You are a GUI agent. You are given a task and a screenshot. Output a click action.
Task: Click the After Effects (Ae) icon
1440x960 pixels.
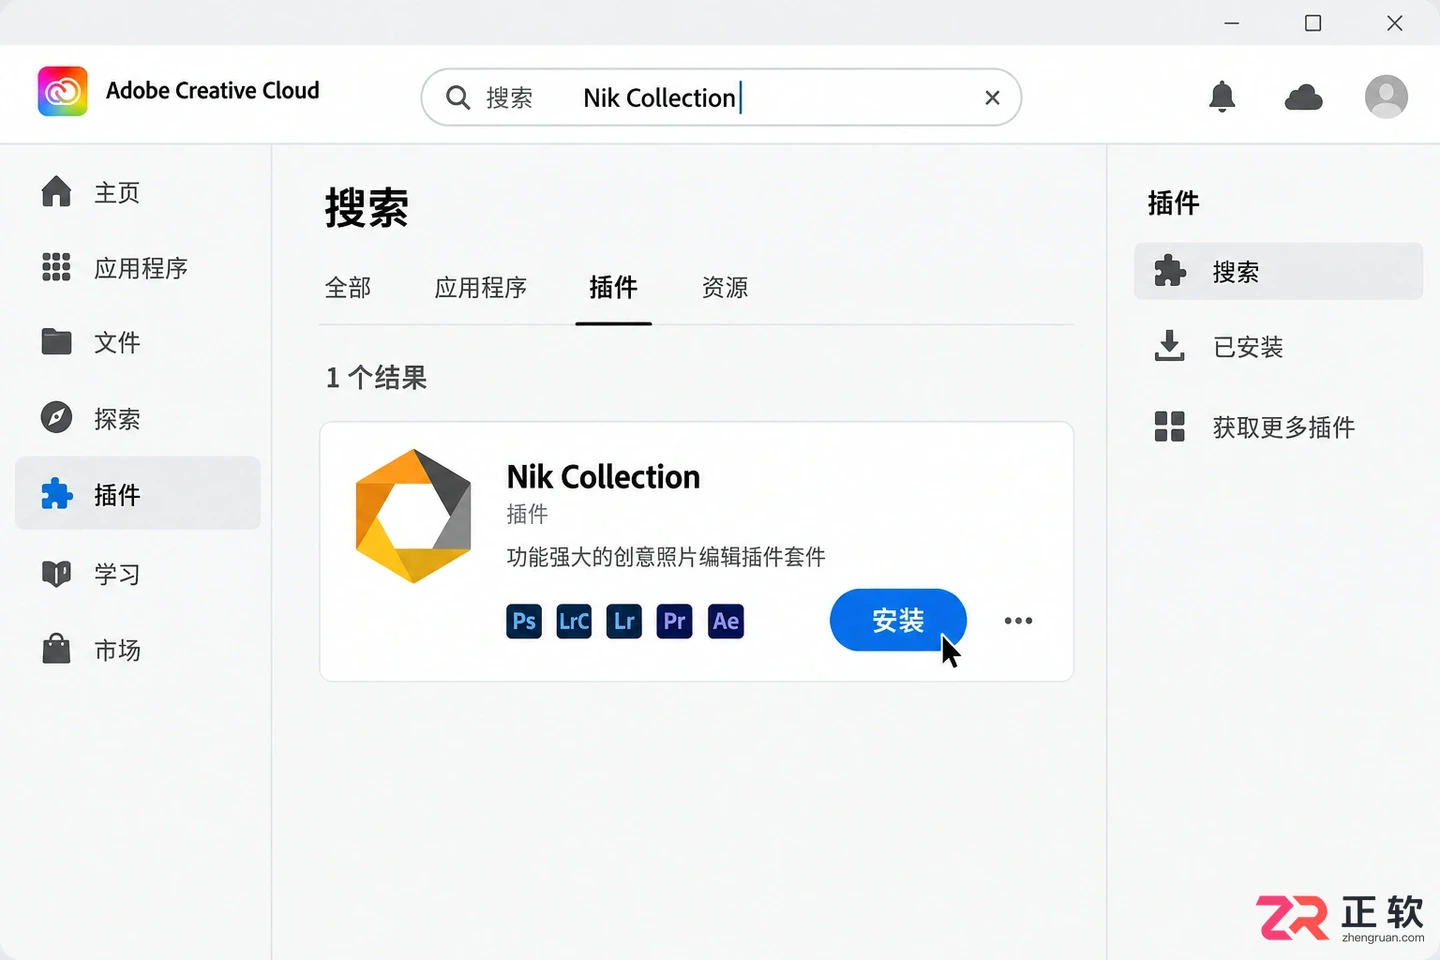tap(726, 621)
